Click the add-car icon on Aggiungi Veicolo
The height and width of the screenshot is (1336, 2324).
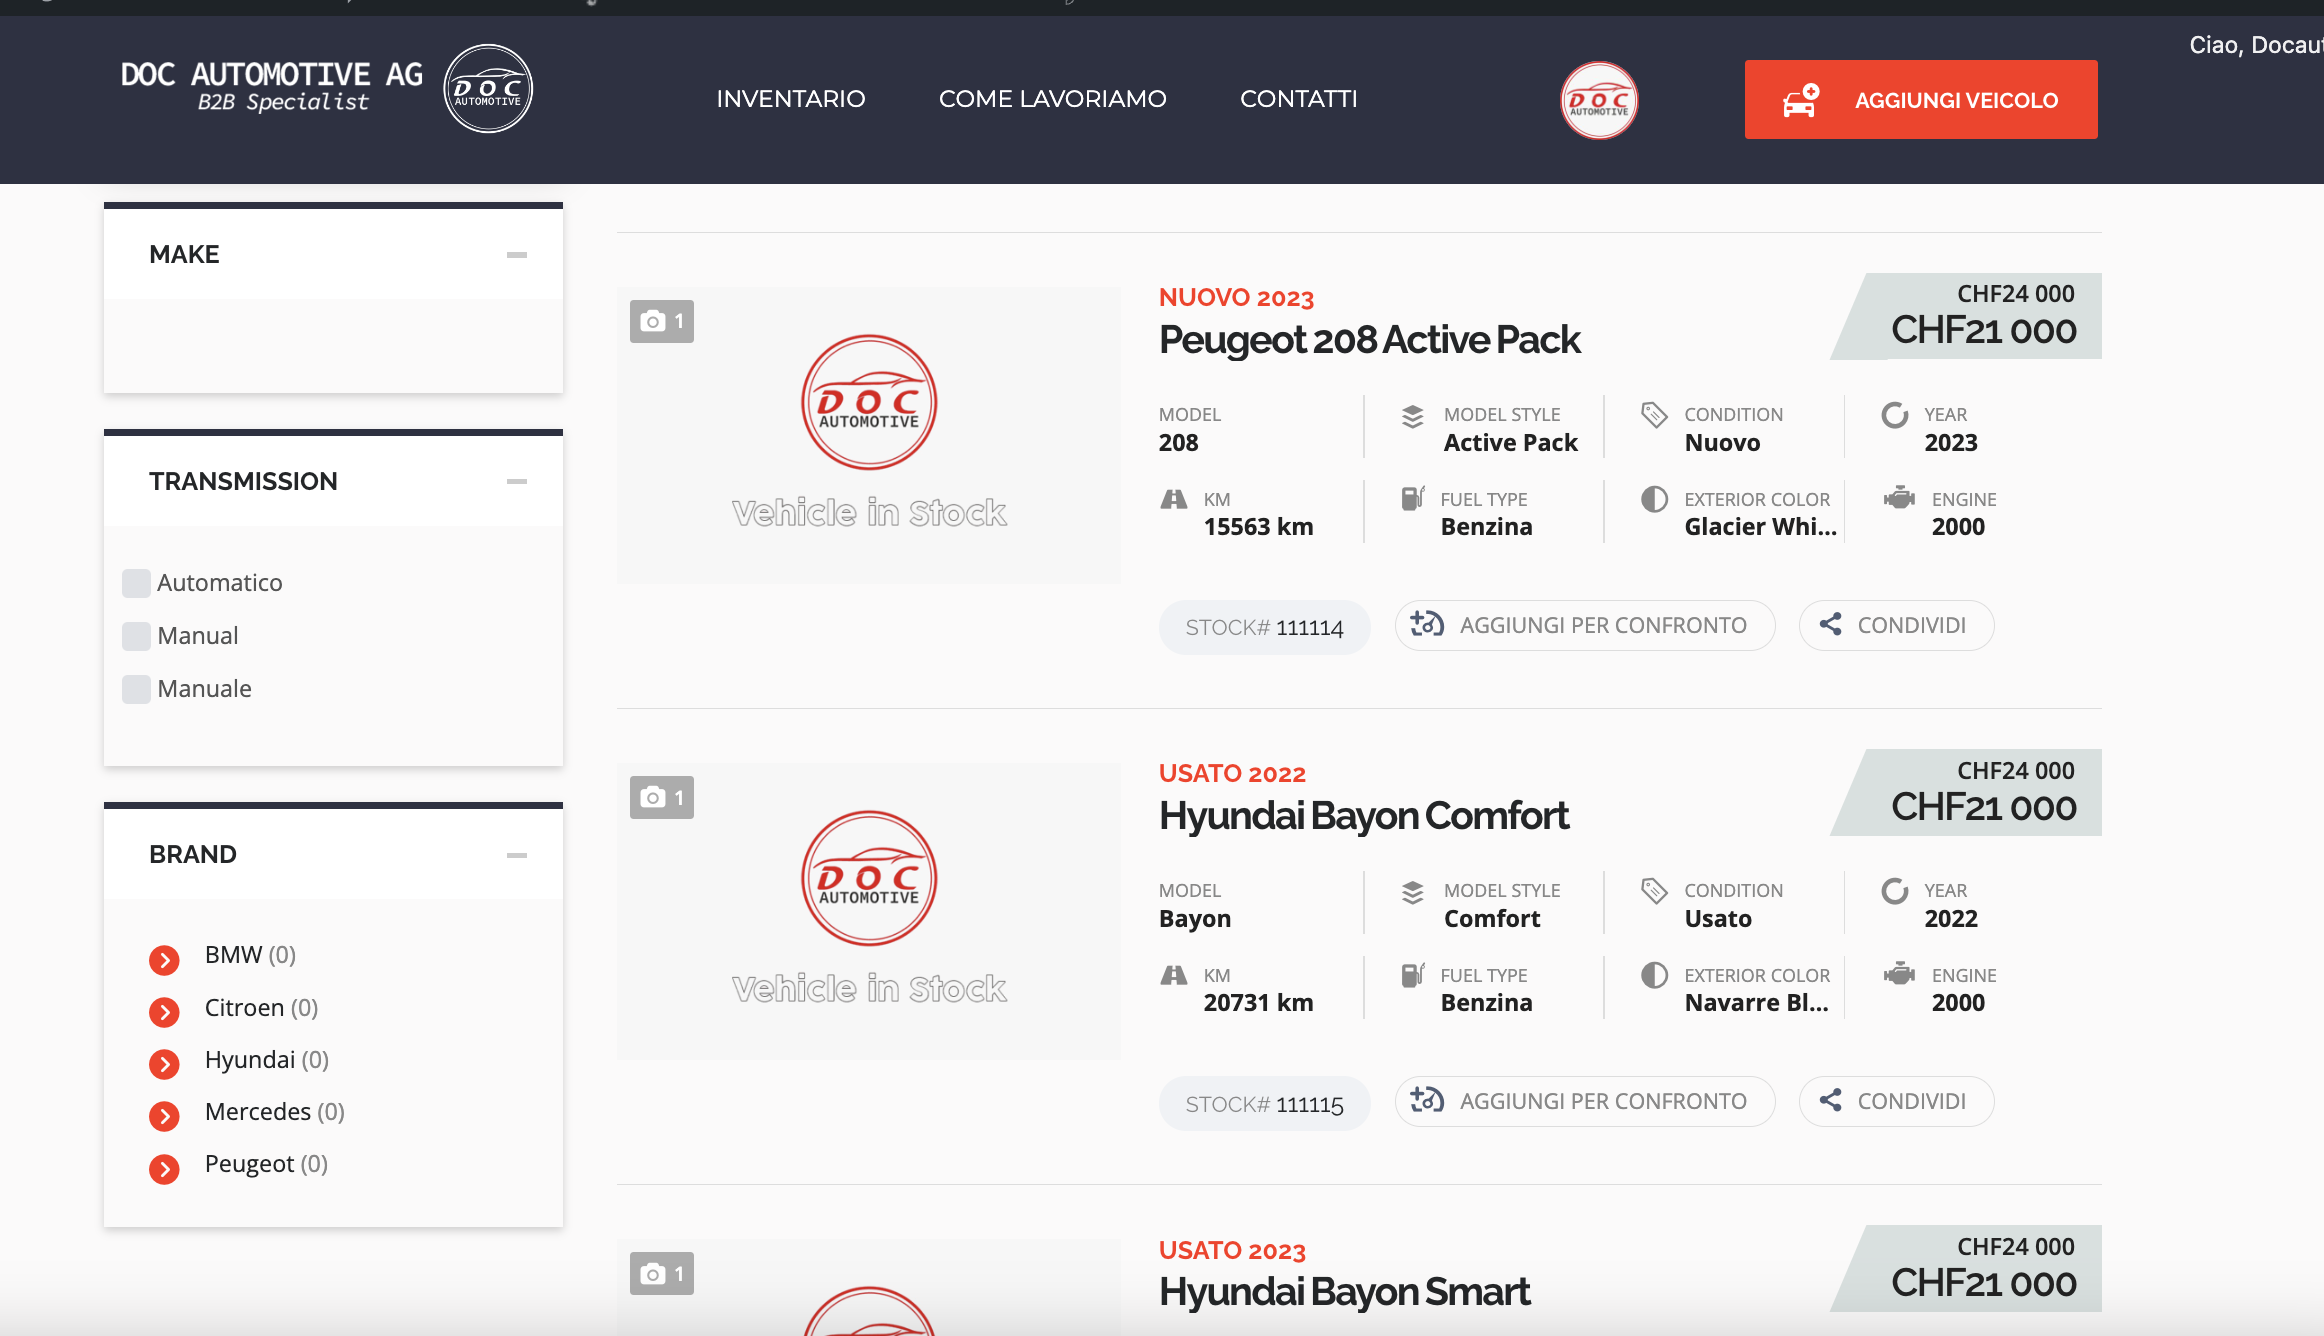1801,100
